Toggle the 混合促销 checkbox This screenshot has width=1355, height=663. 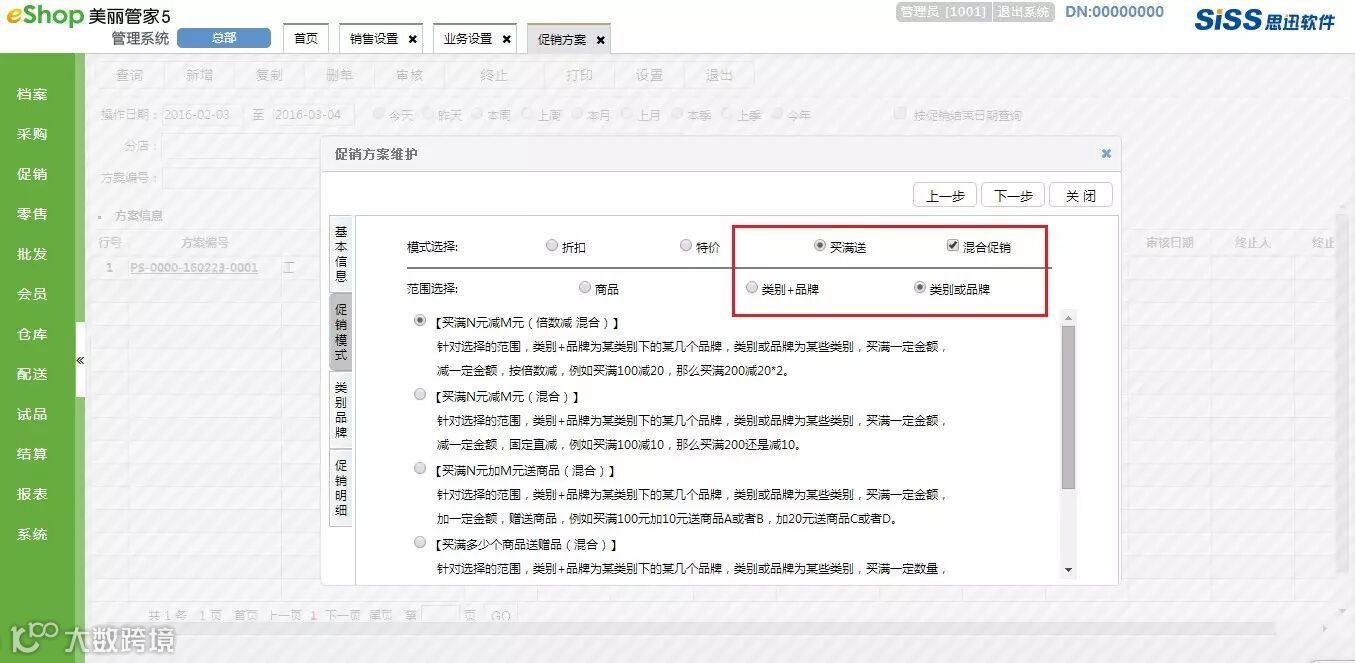click(953, 246)
